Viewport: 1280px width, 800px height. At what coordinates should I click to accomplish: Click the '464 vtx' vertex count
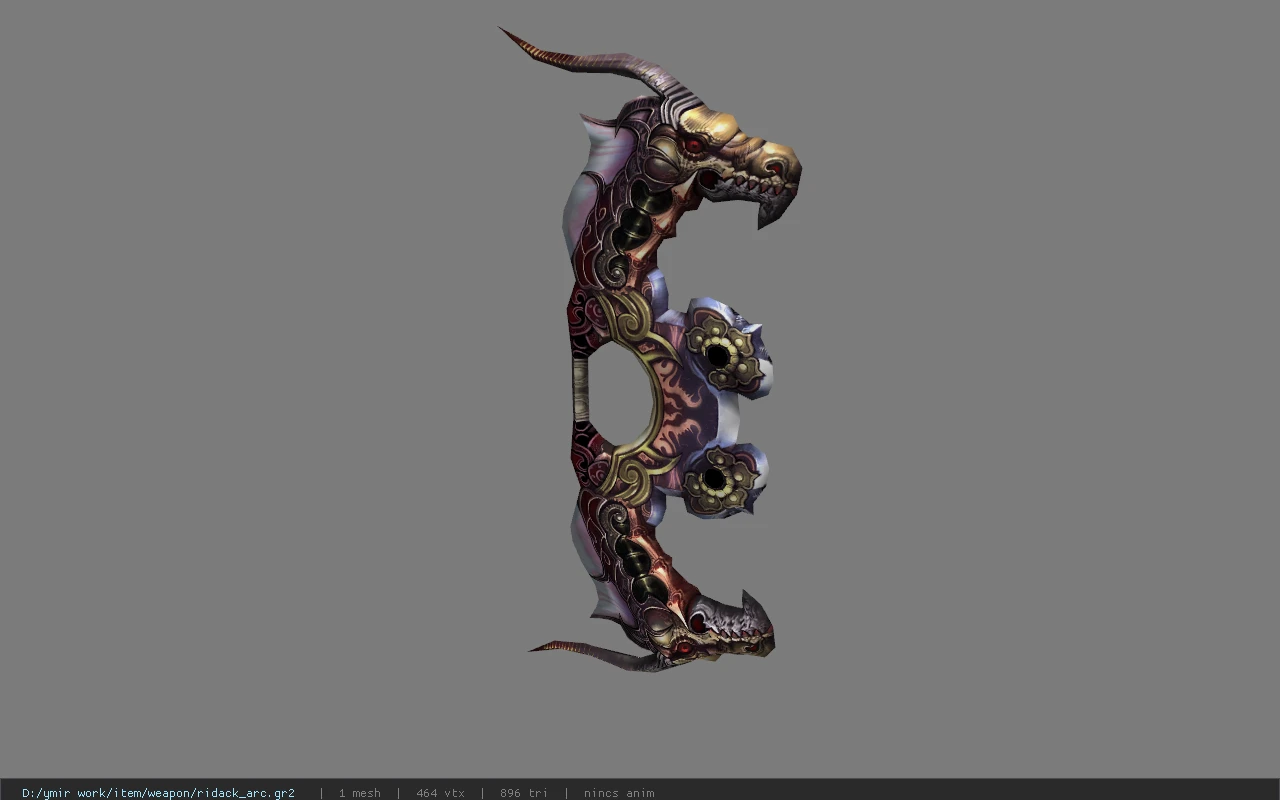[x=440, y=793]
